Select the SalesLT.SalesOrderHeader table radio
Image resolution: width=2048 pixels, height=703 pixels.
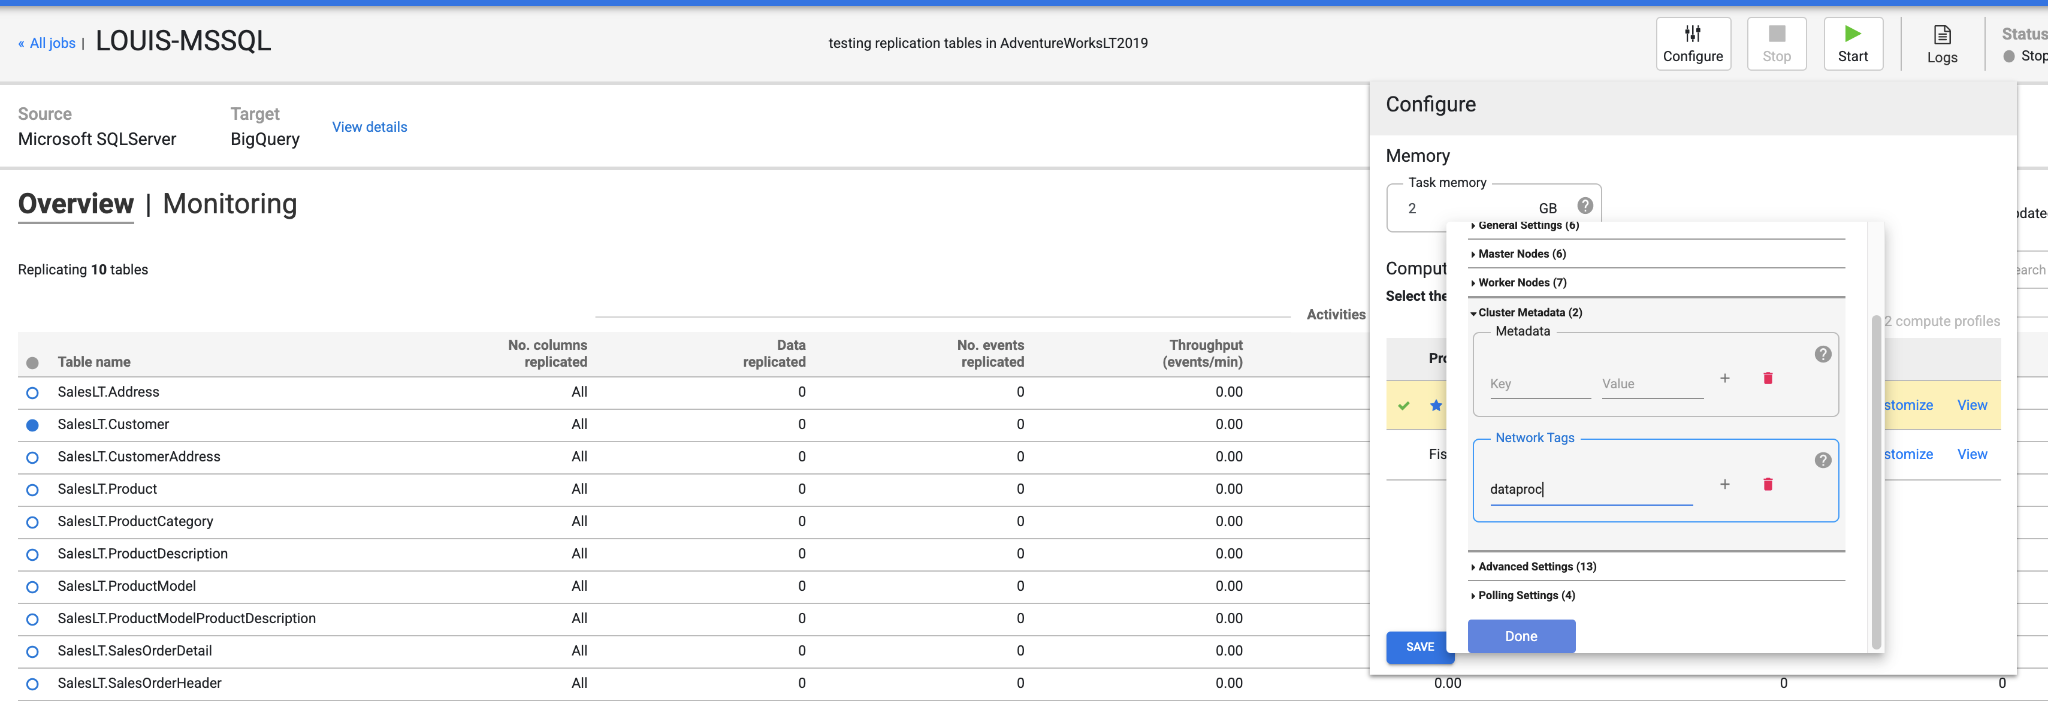[32, 684]
